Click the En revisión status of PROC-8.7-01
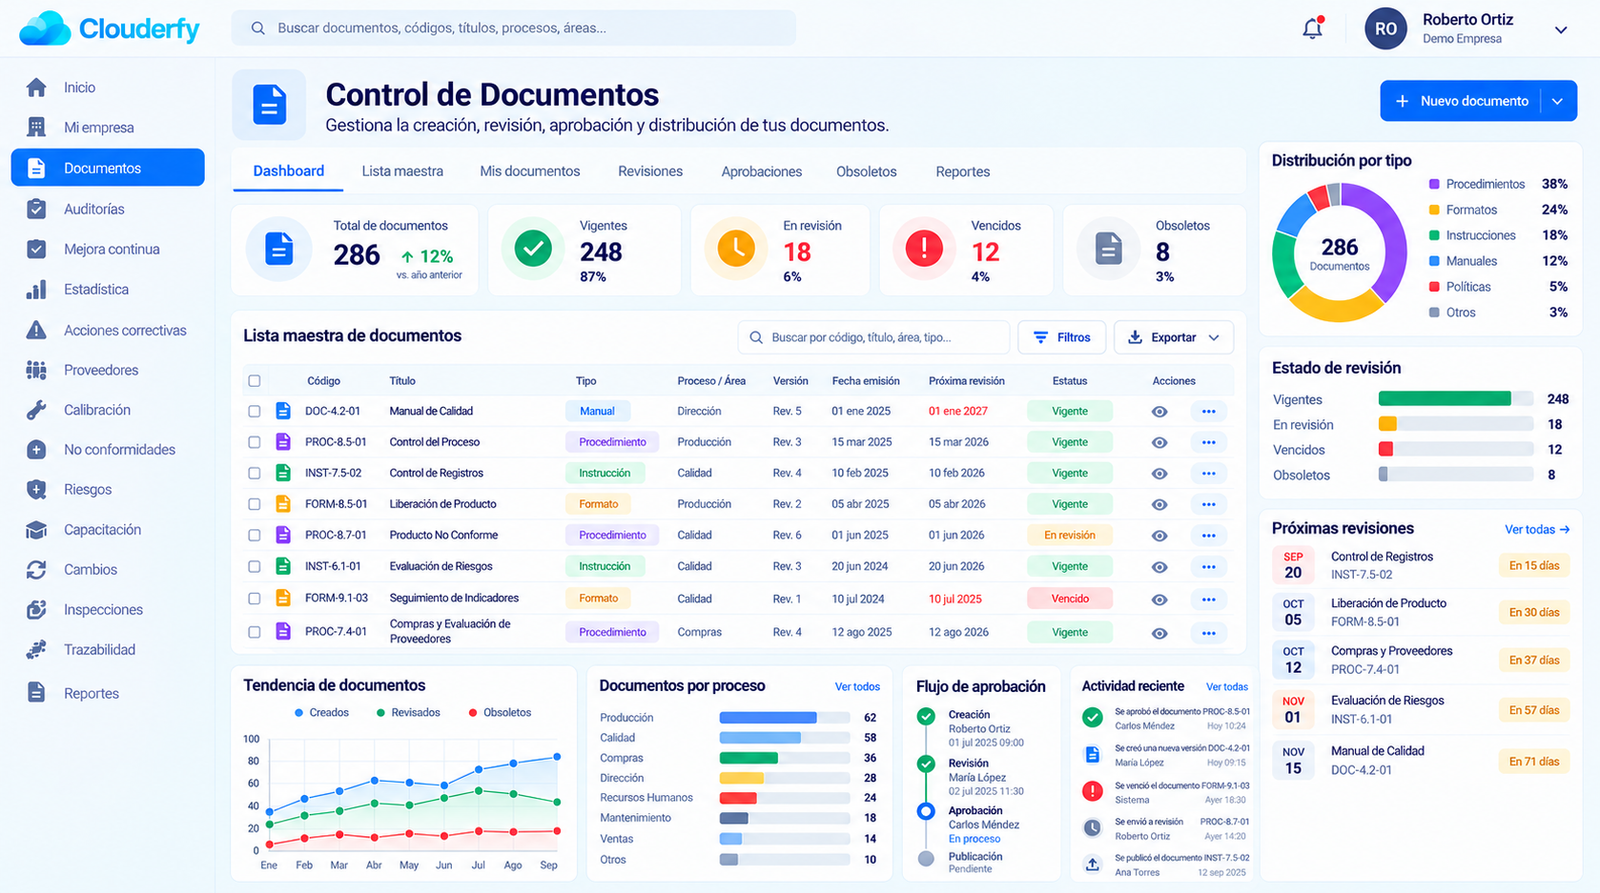The image size is (1600, 893). pyautogui.click(x=1069, y=535)
